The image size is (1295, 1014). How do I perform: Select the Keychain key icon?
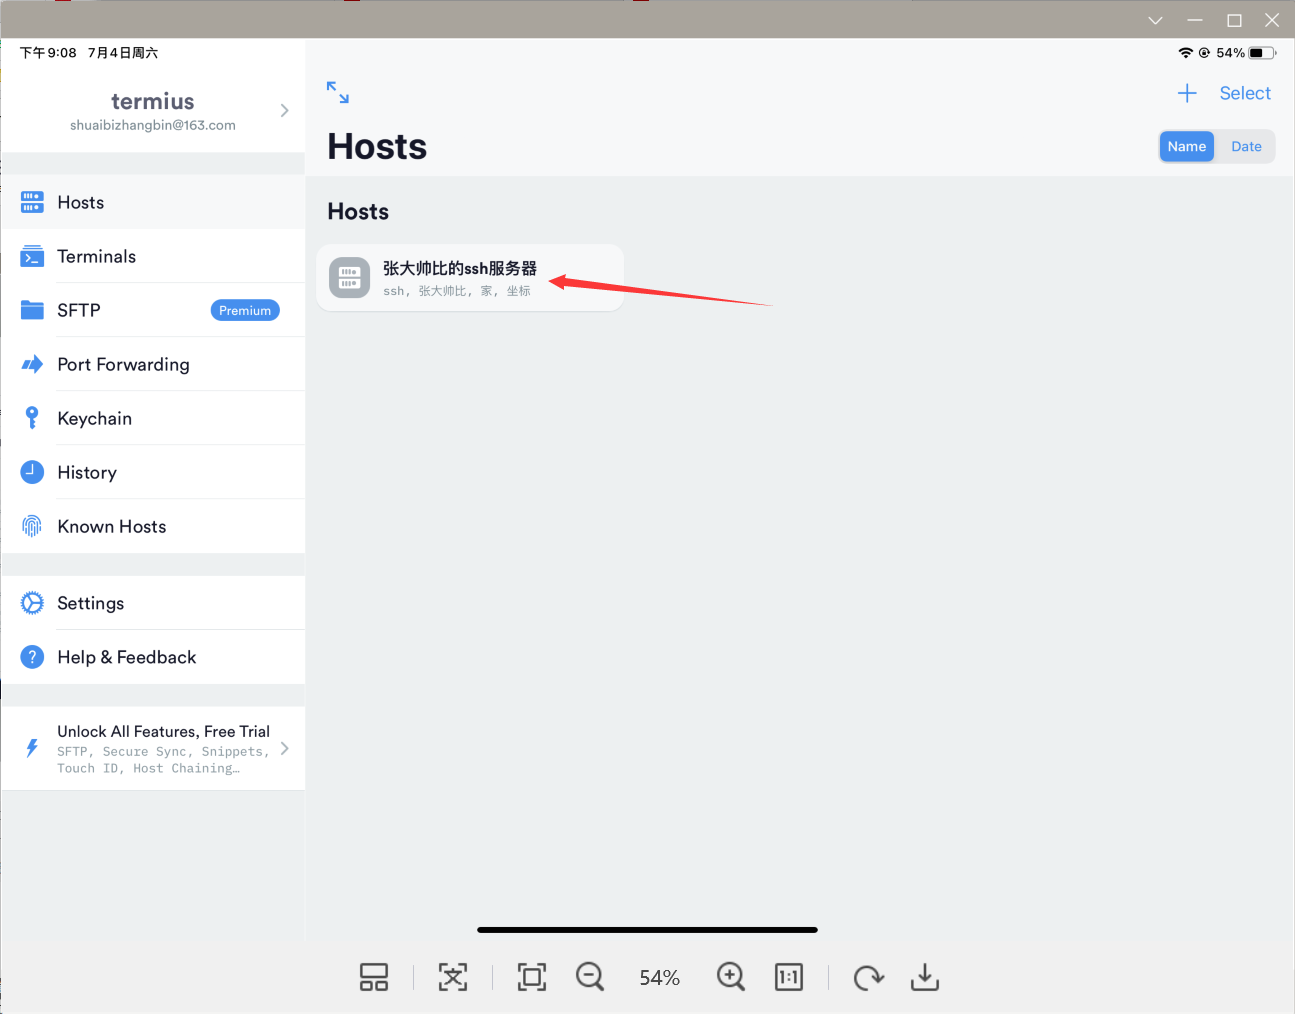(31, 418)
